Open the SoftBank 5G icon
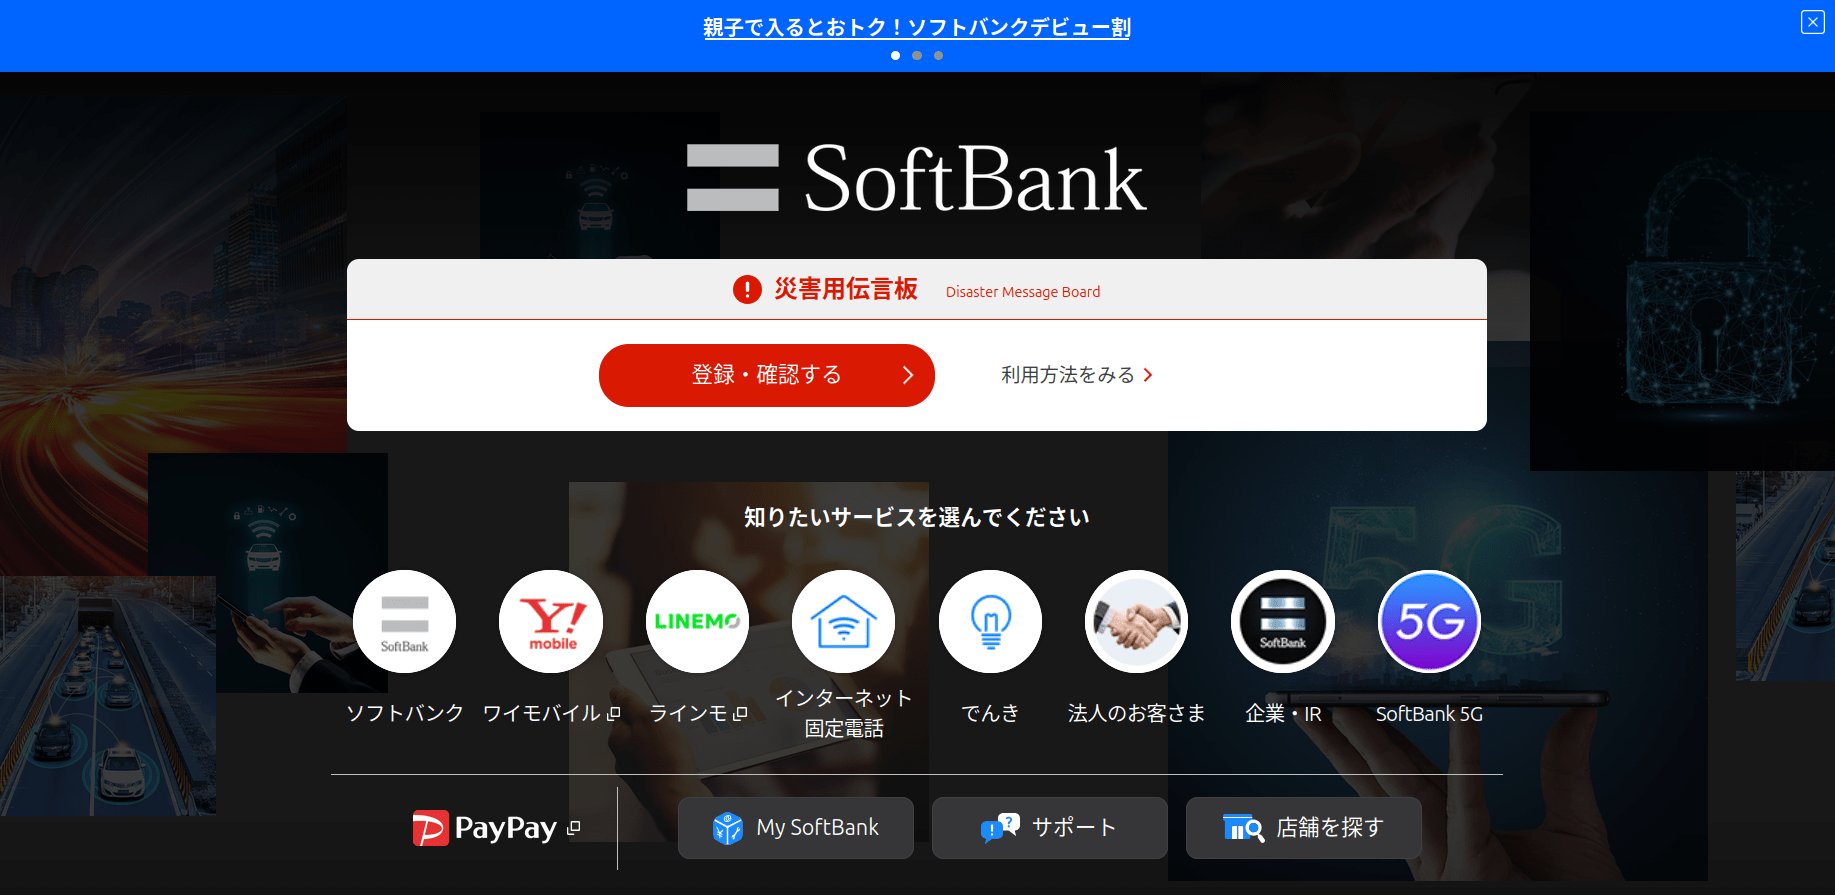Screen dimensions: 1835x895 click(1429, 622)
